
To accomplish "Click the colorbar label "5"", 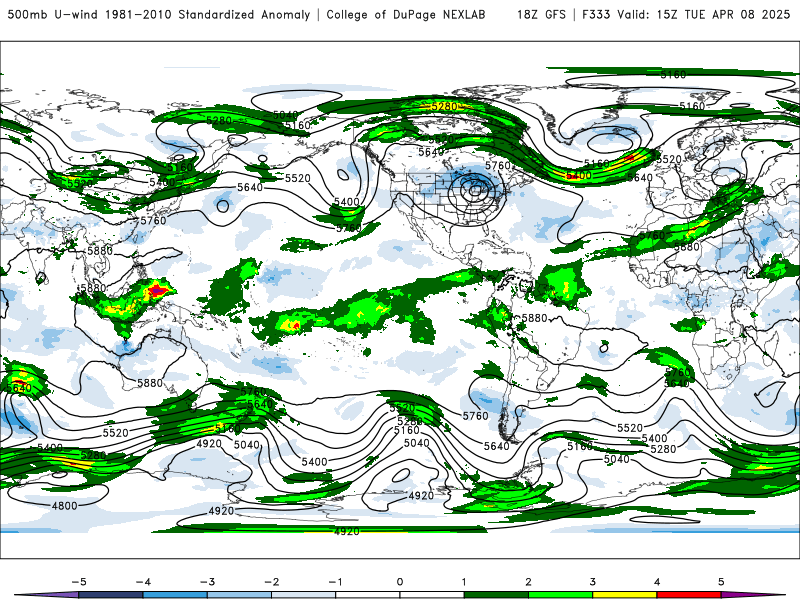I will click(721, 582).
